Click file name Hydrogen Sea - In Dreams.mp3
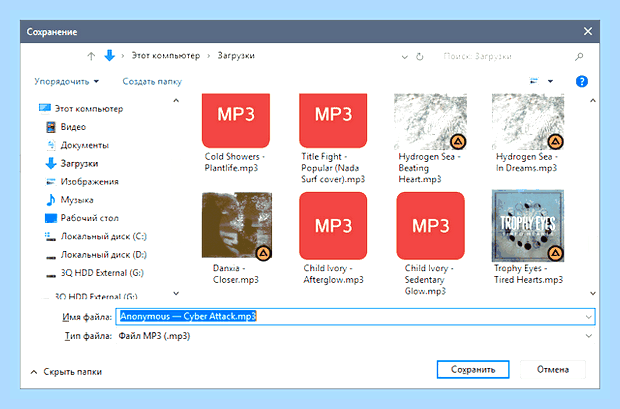The height and width of the screenshot is (409, 620). click(x=526, y=162)
